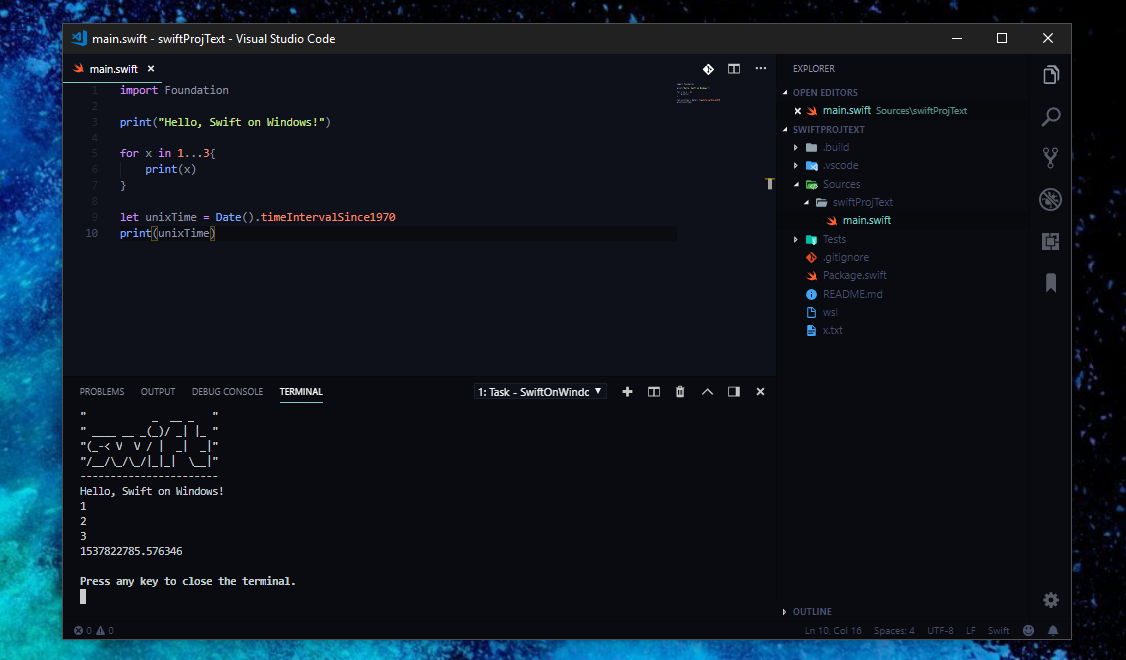Click the 'timeIntervalSince1970' text in editor
This screenshot has height=660, width=1126.
tap(327, 217)
